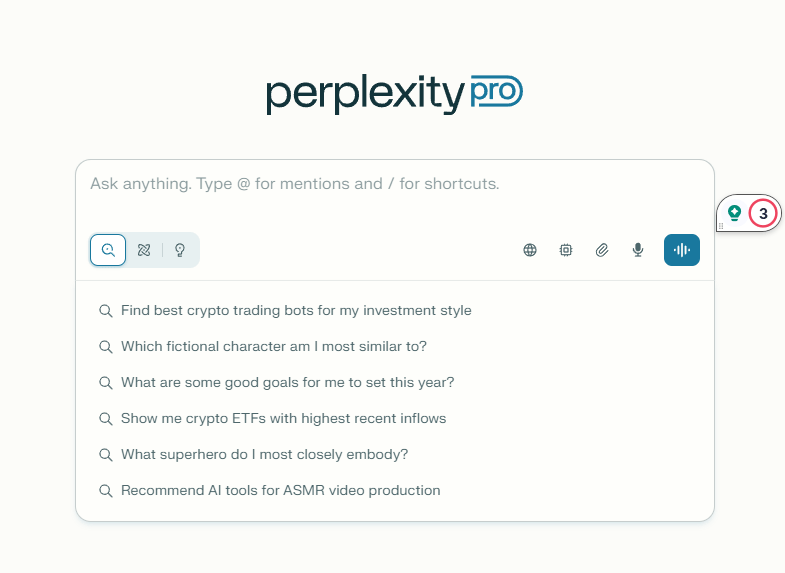The height and width of the screenshot is (573, 785).
Task: Choose 'Which fictional character' suggestion
Action: tap(274, 347)
